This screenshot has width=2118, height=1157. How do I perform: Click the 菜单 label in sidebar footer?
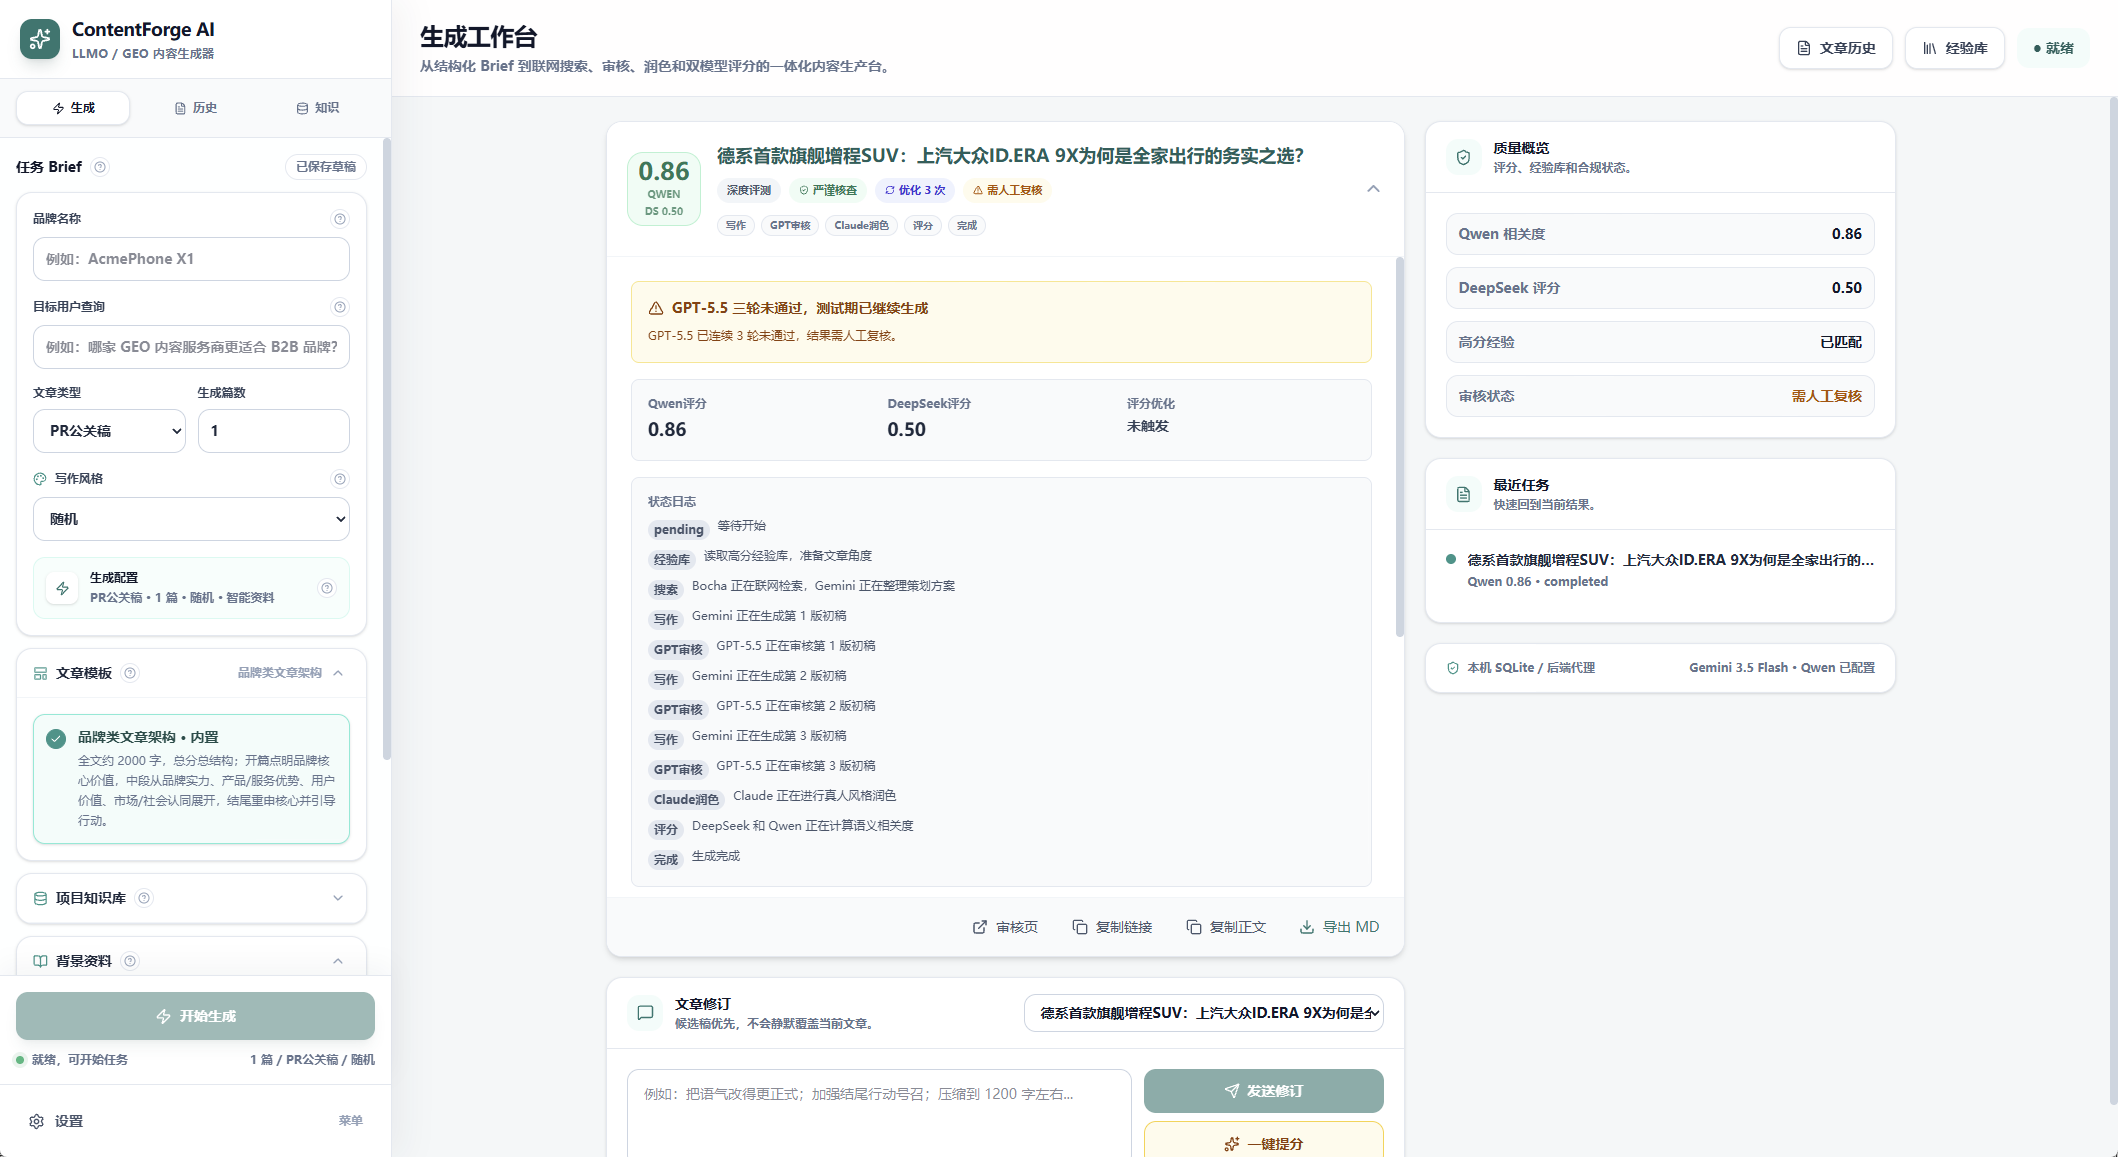point(350,1121)
